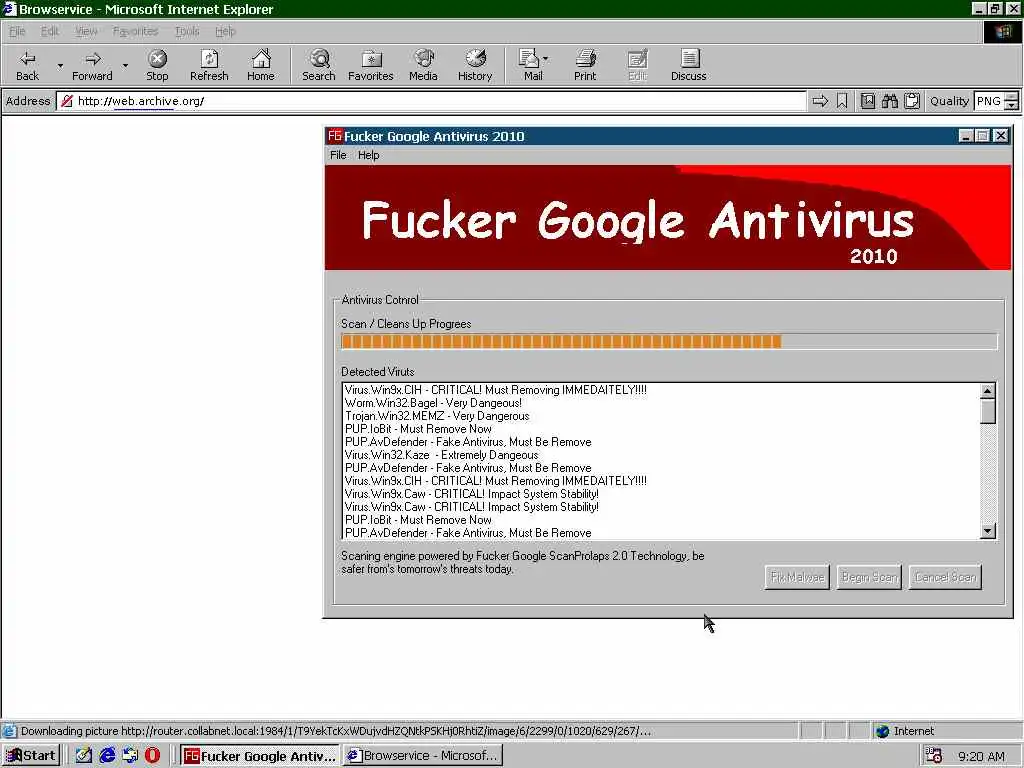Launch Opera from quick launch
The height and width of the screenshot is (768, 1024).
pos(152,756)
